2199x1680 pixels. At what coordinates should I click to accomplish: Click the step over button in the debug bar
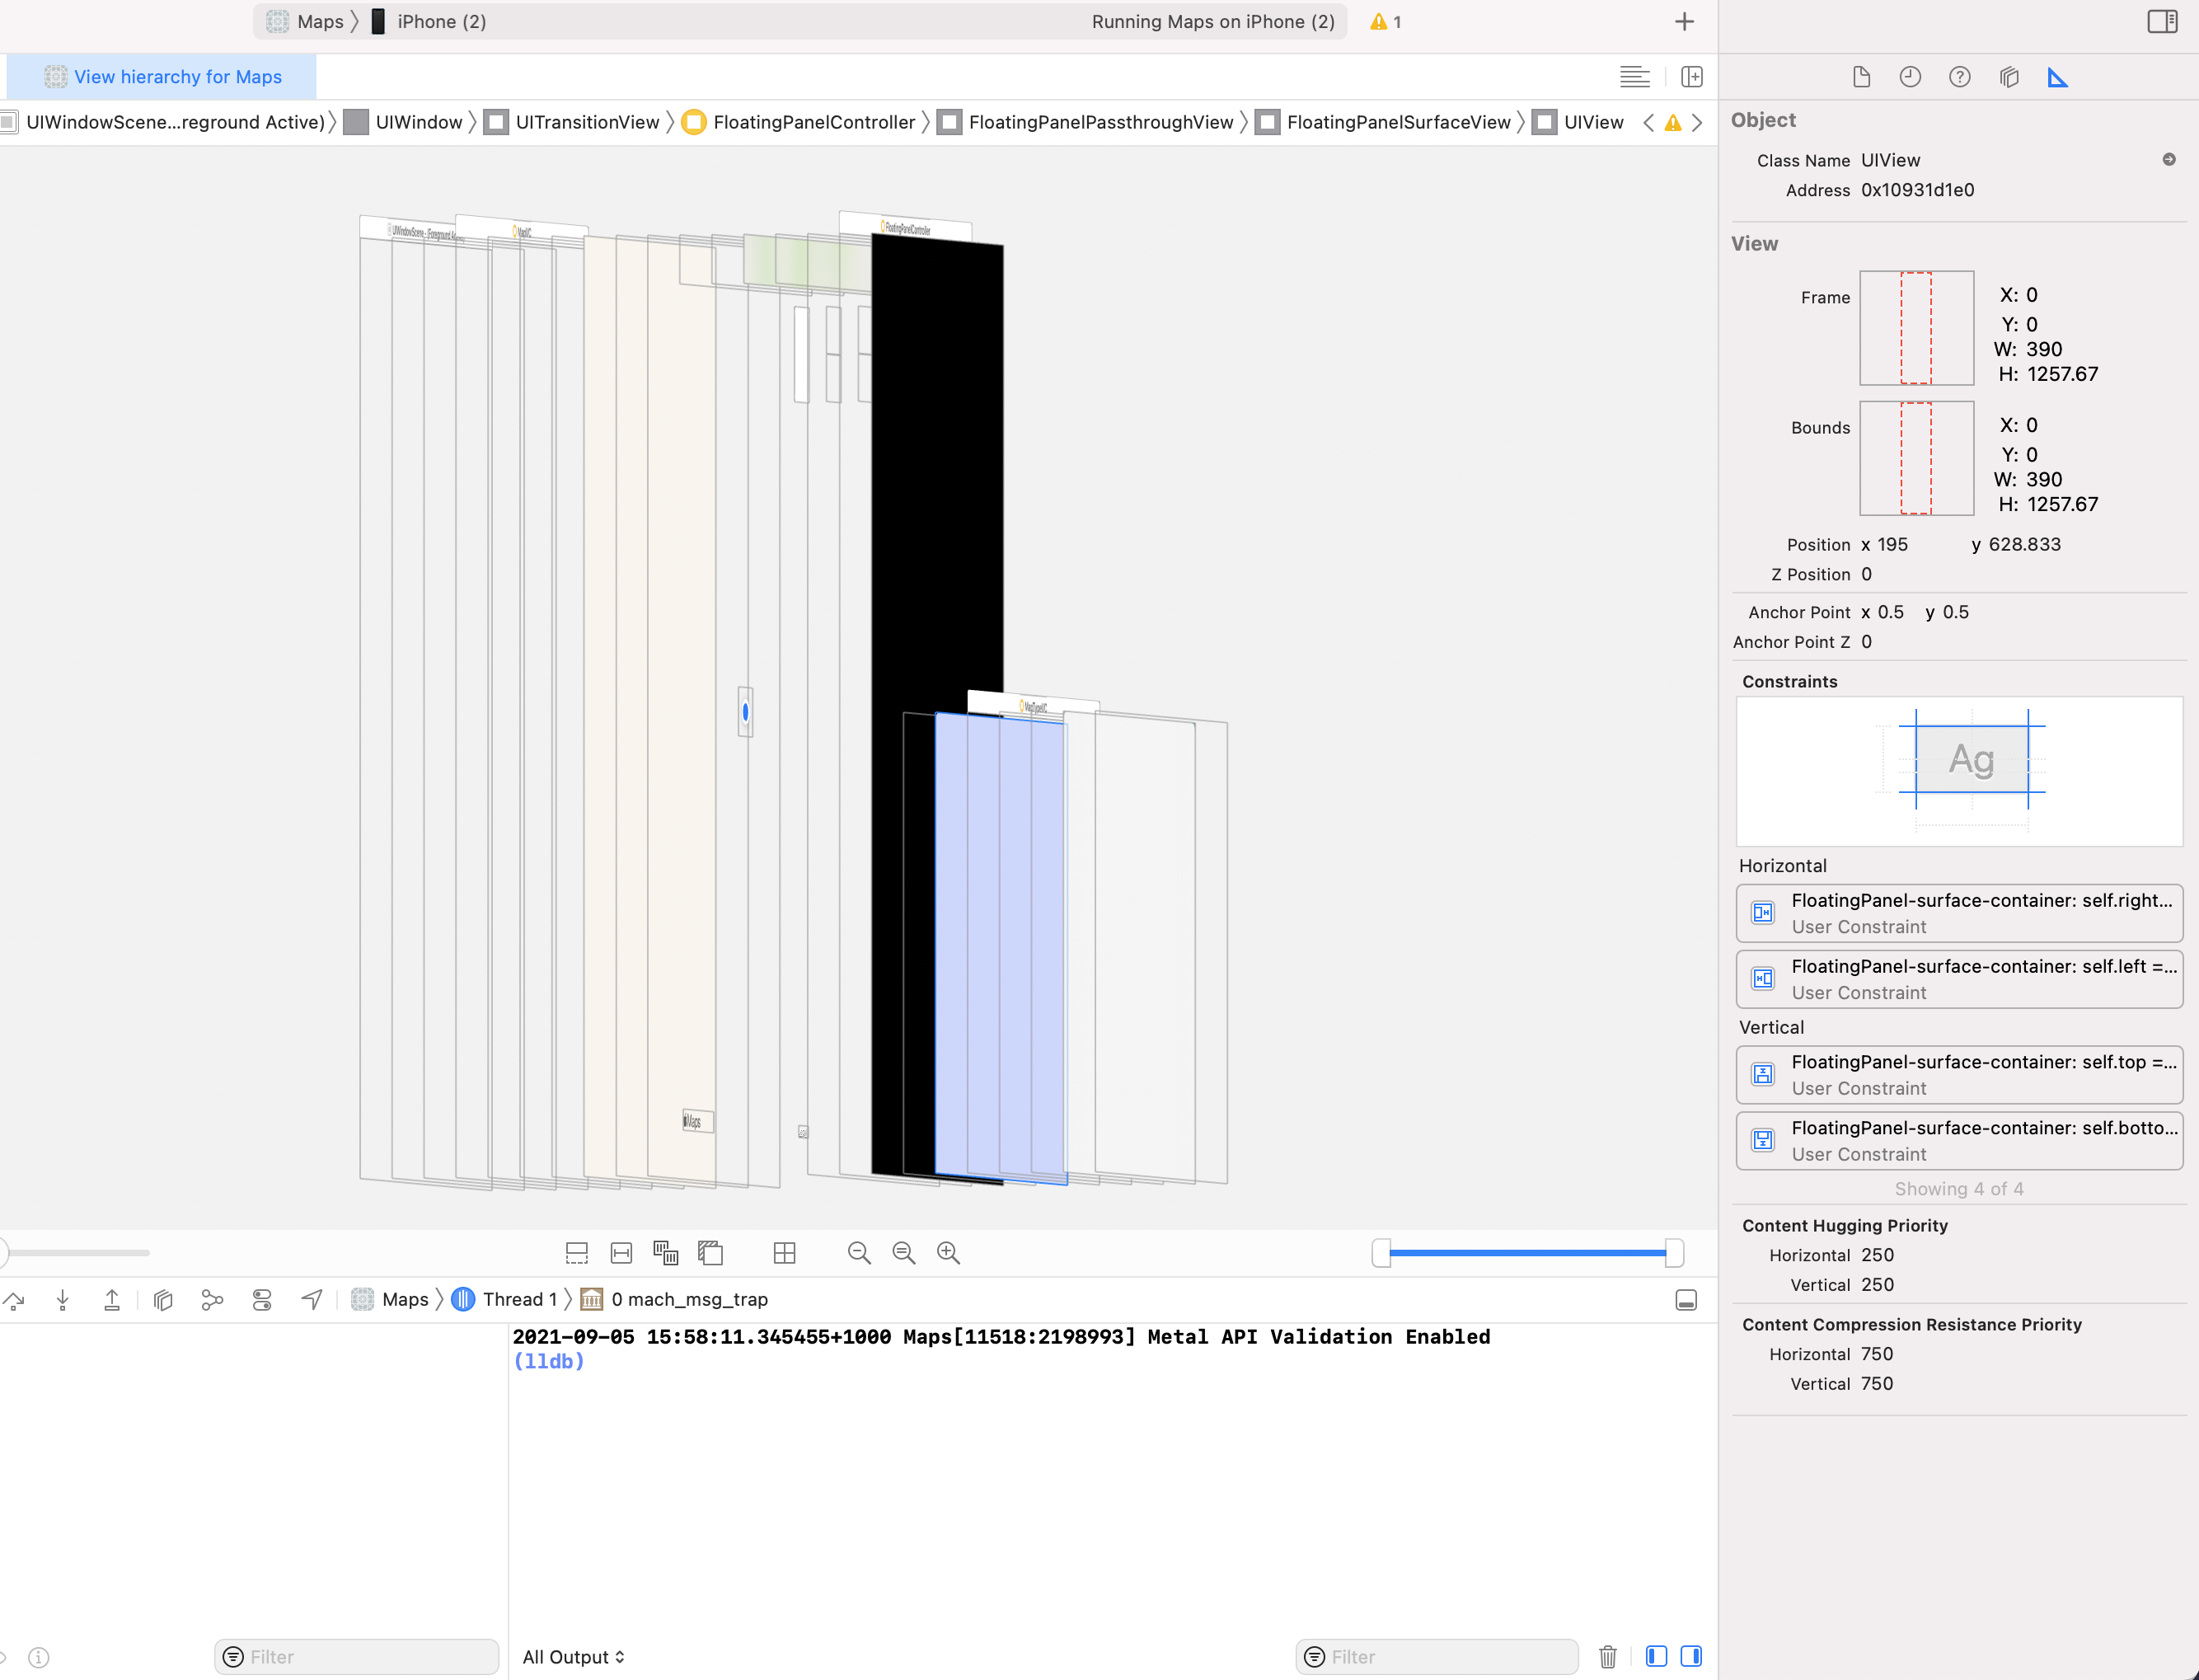[x=15, y=1300]
